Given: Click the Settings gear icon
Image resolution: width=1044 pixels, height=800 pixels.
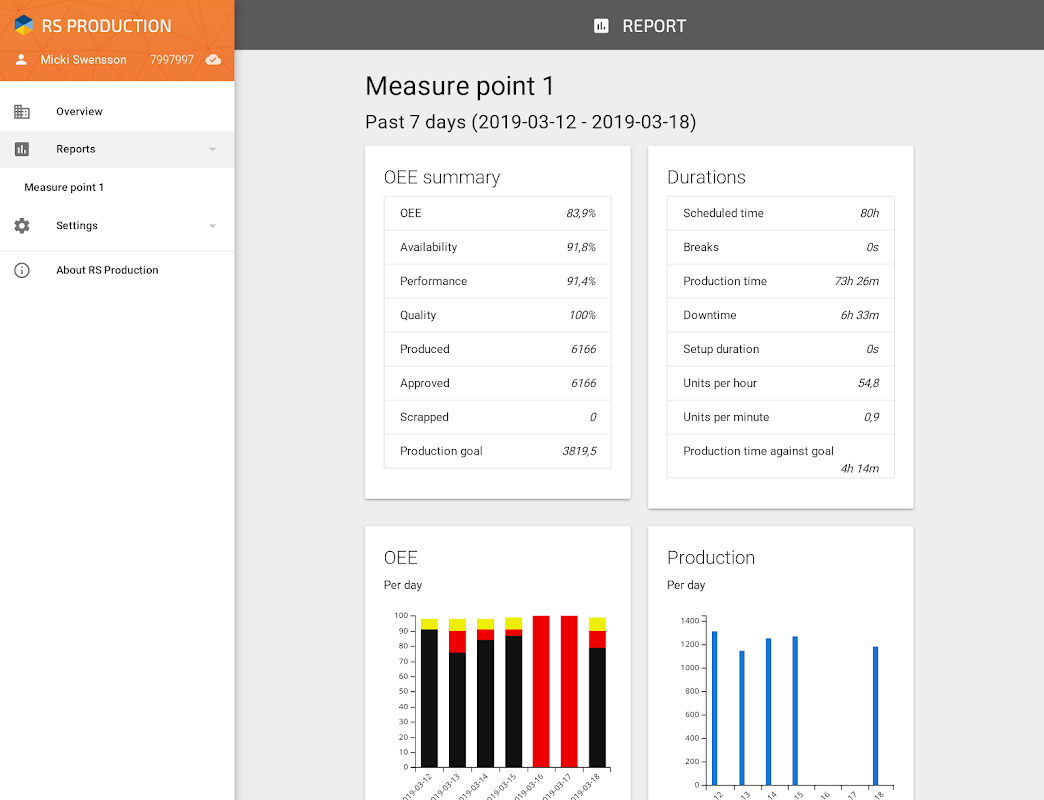Looking at the screenshot, I should point(22,226).
